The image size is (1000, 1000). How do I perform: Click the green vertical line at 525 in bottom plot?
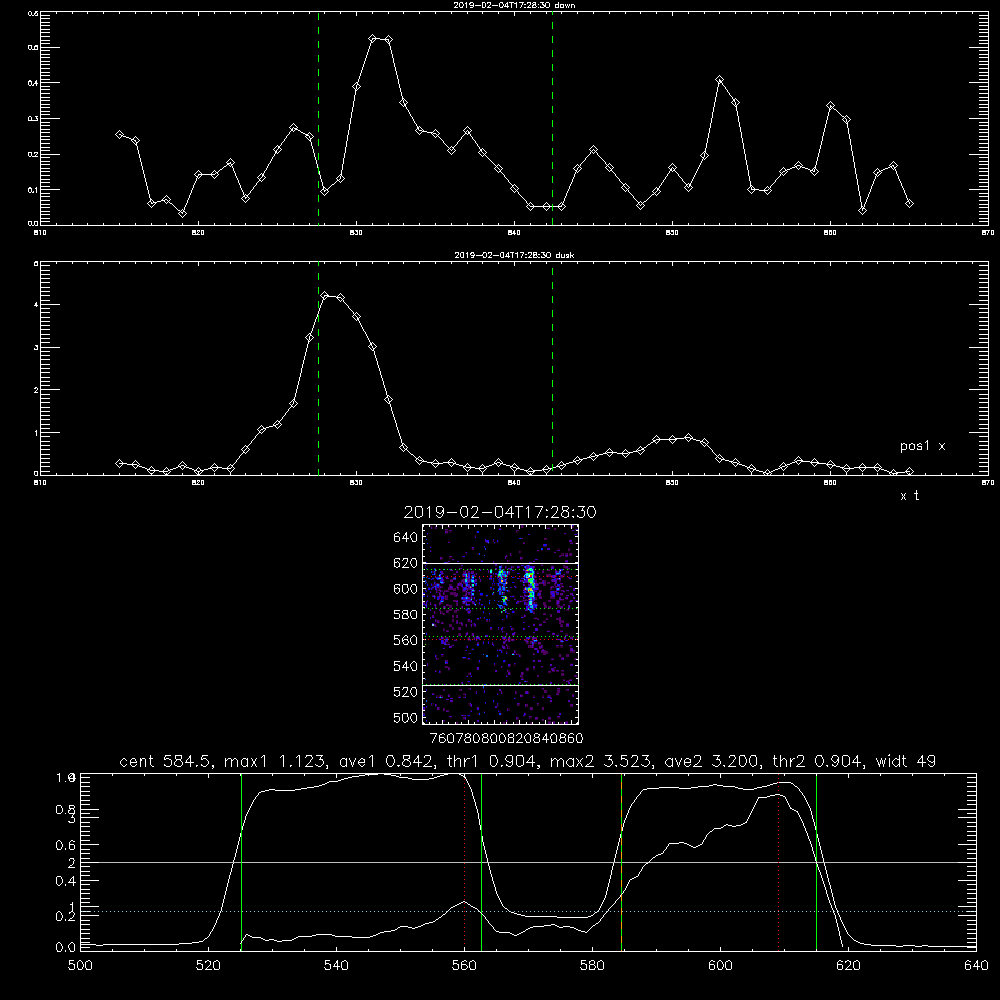pos(241,862)
